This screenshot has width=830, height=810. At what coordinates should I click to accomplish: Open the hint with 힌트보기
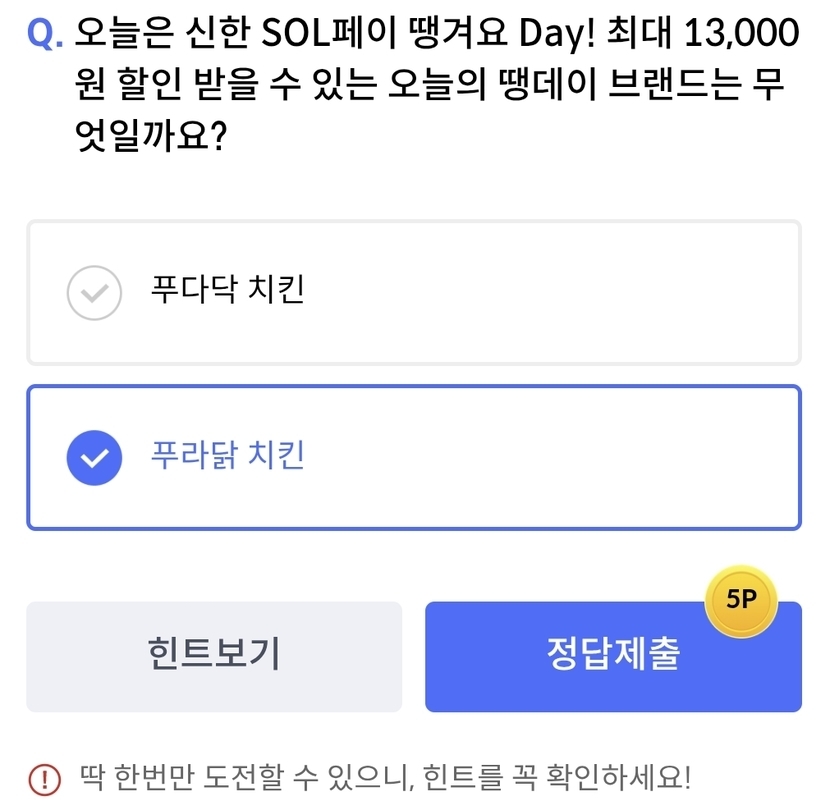[214, 656]
